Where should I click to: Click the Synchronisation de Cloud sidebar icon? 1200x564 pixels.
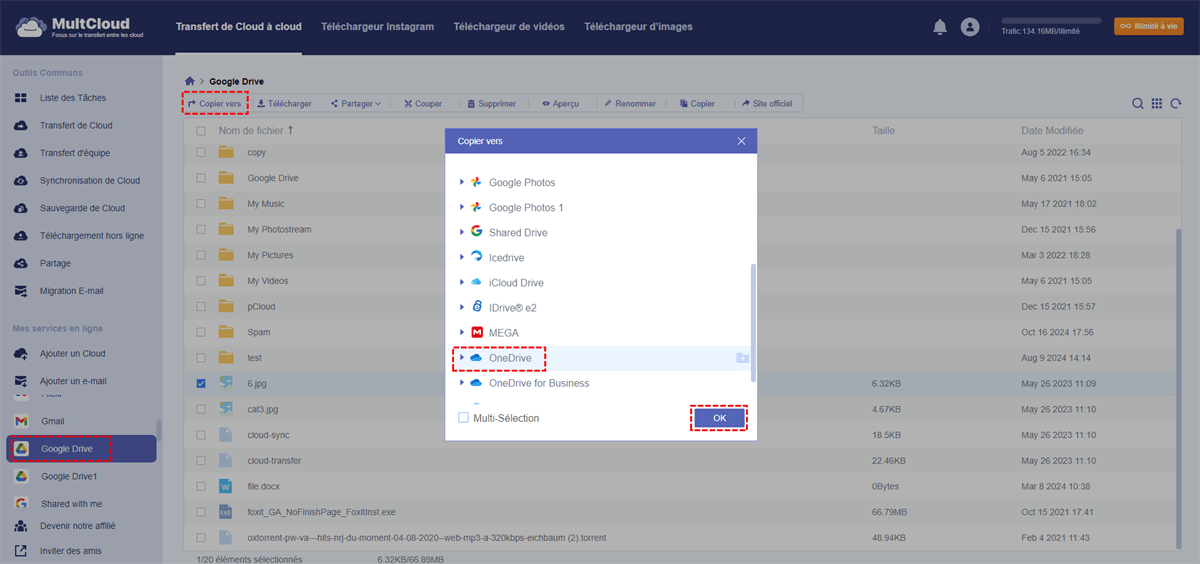[x=21, y=181]
